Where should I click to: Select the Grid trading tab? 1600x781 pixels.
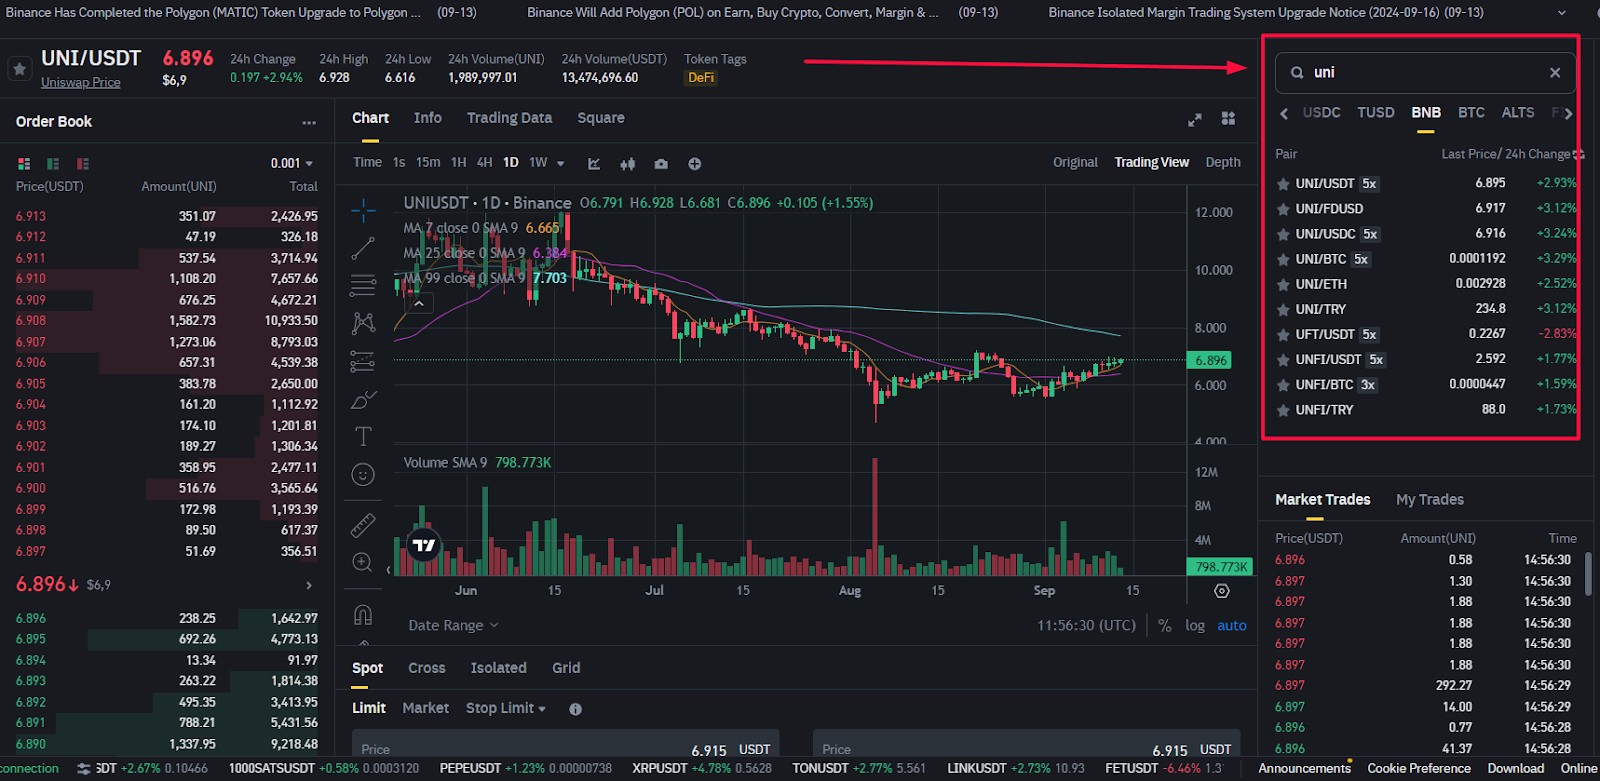[566, 668]
